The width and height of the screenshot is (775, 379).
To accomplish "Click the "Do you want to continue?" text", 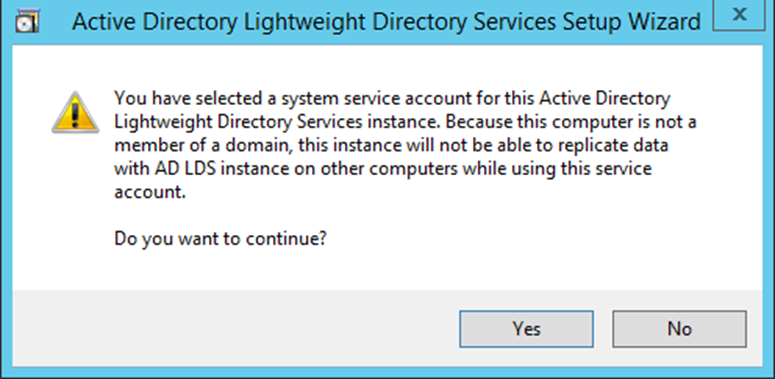I will pos(220,239).
